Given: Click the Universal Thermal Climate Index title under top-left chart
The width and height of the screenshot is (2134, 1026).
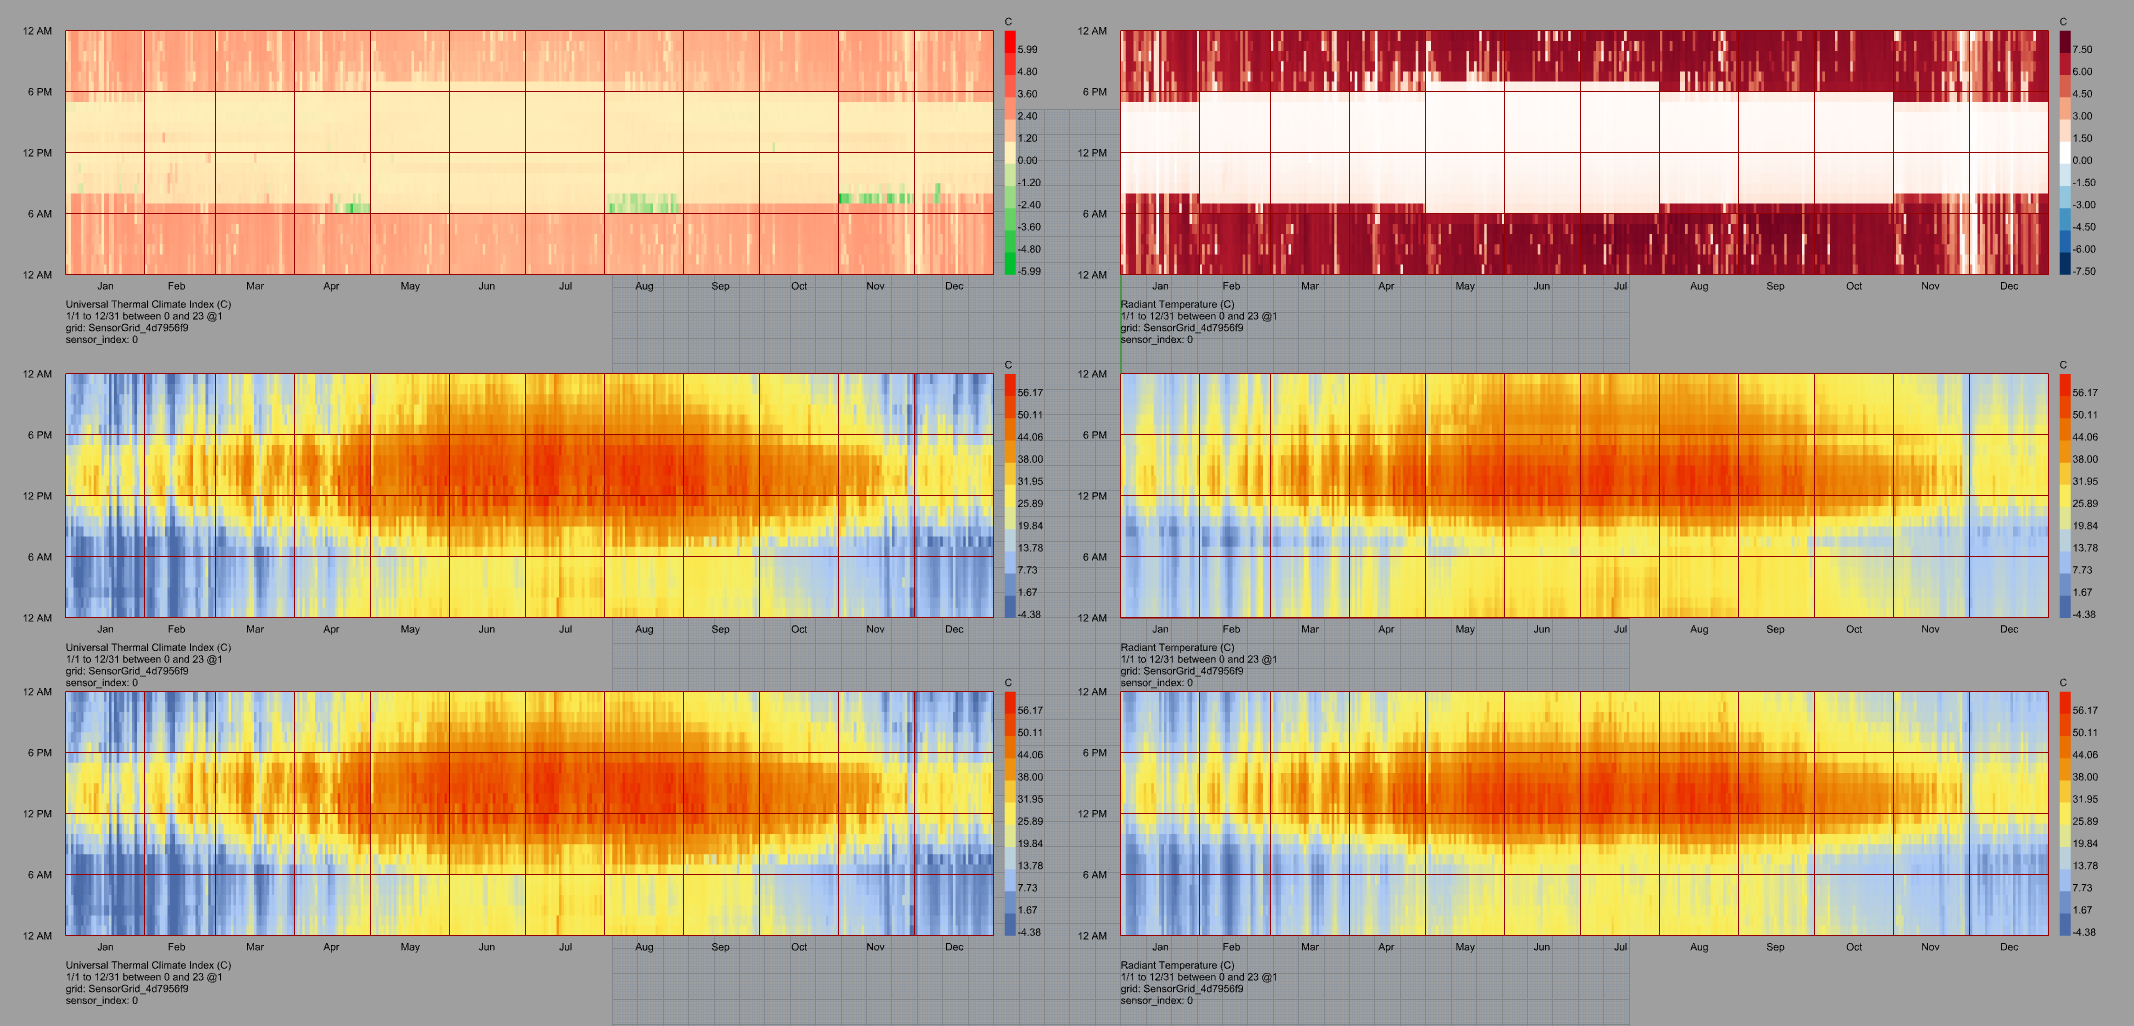Looking at the screenshot, I should [x=148, y=304].
